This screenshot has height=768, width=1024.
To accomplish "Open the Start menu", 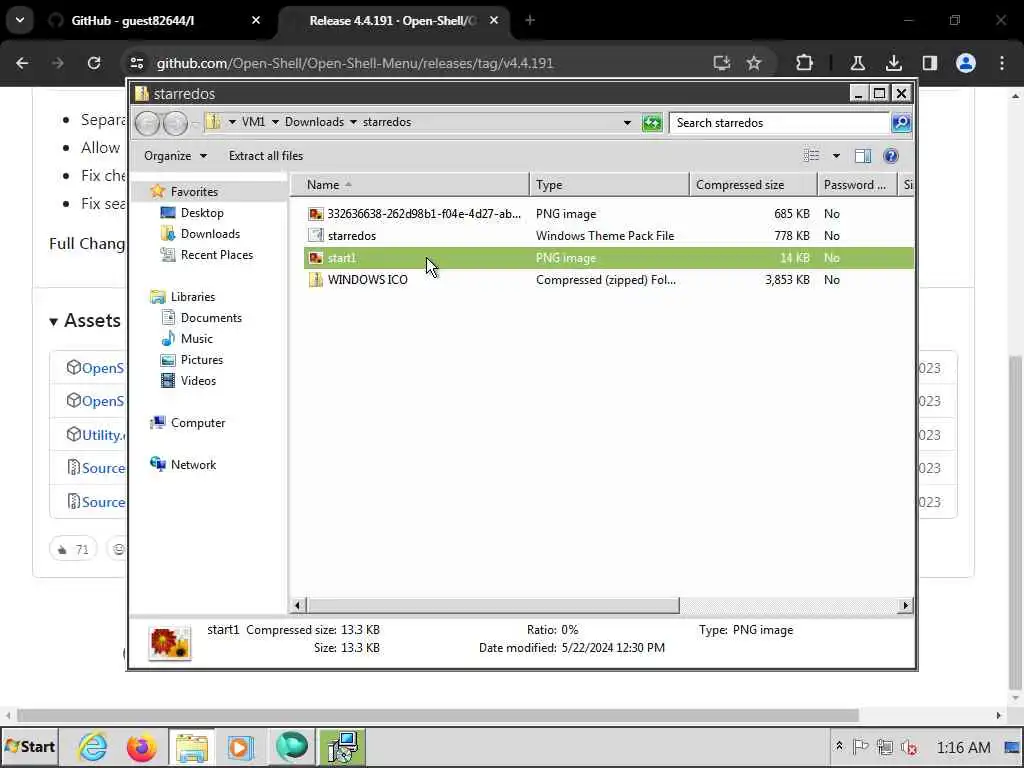I will click(30, 746).
